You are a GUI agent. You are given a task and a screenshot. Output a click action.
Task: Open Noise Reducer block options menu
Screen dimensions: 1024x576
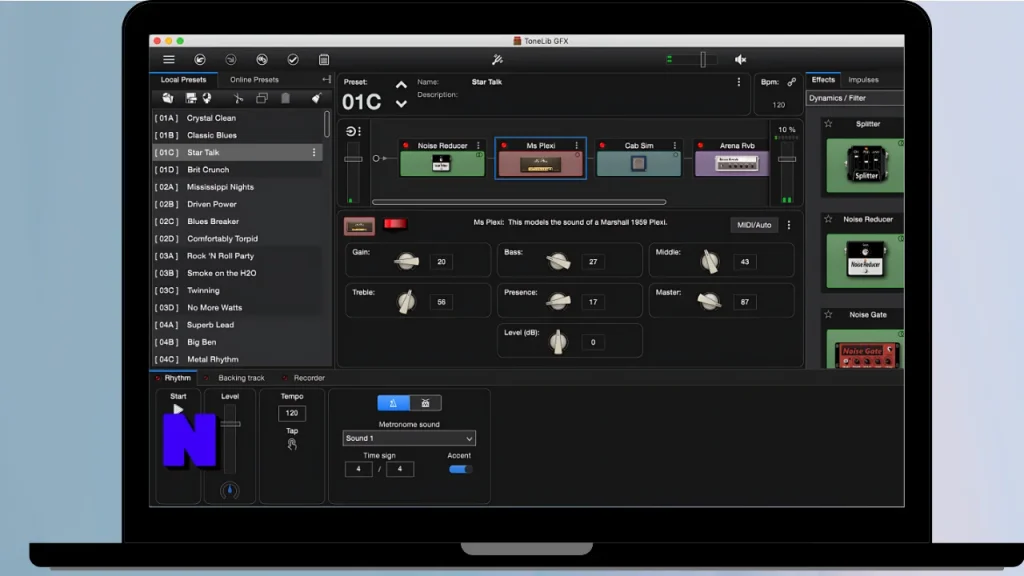478,146
